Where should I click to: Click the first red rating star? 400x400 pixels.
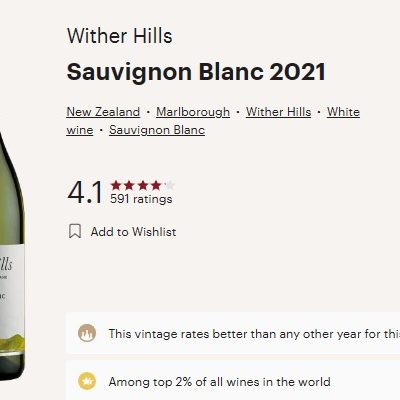tap(116, 185)
